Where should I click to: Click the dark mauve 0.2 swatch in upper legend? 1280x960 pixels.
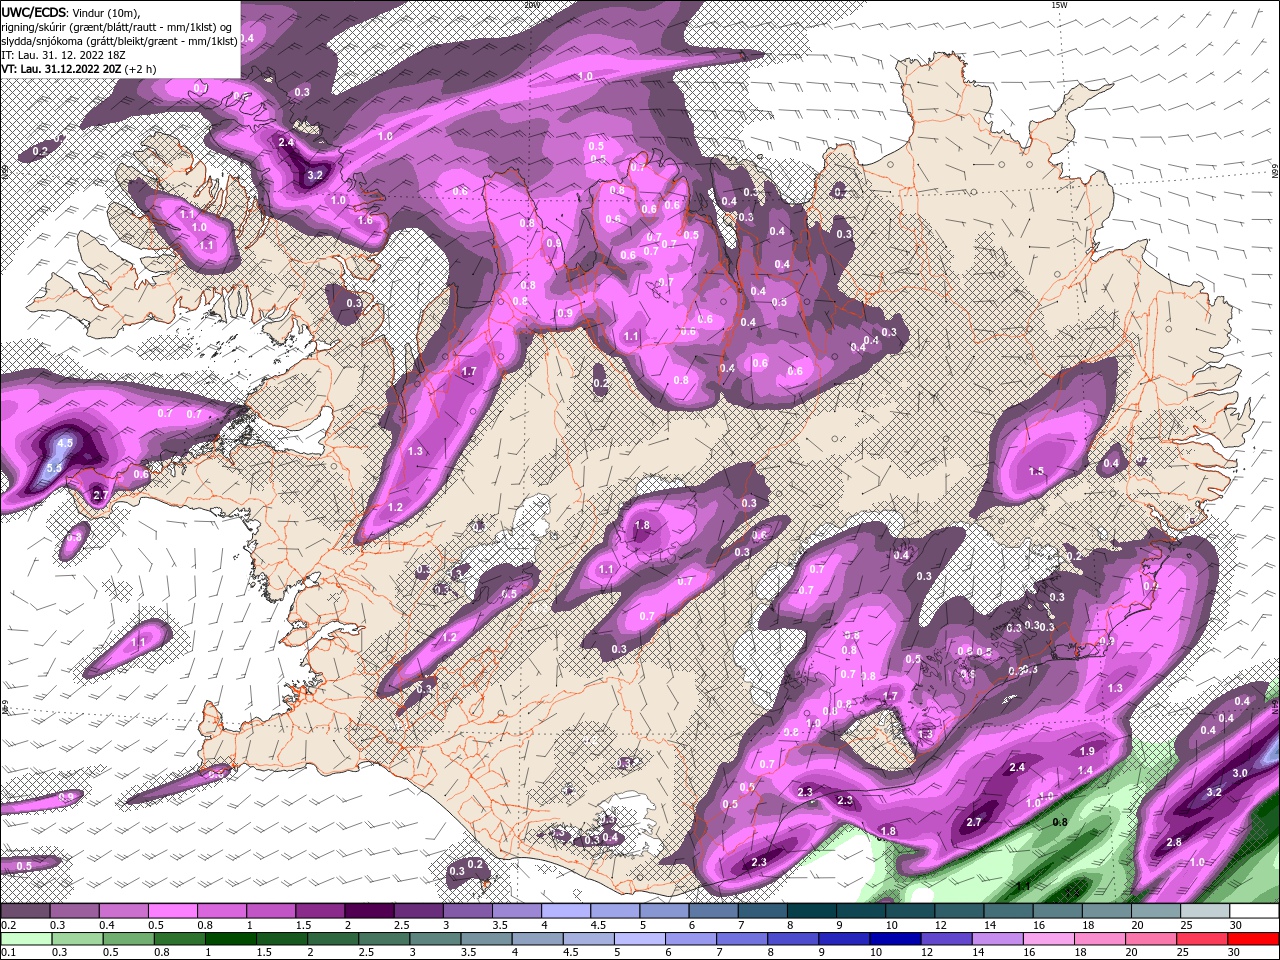[24, 911]
